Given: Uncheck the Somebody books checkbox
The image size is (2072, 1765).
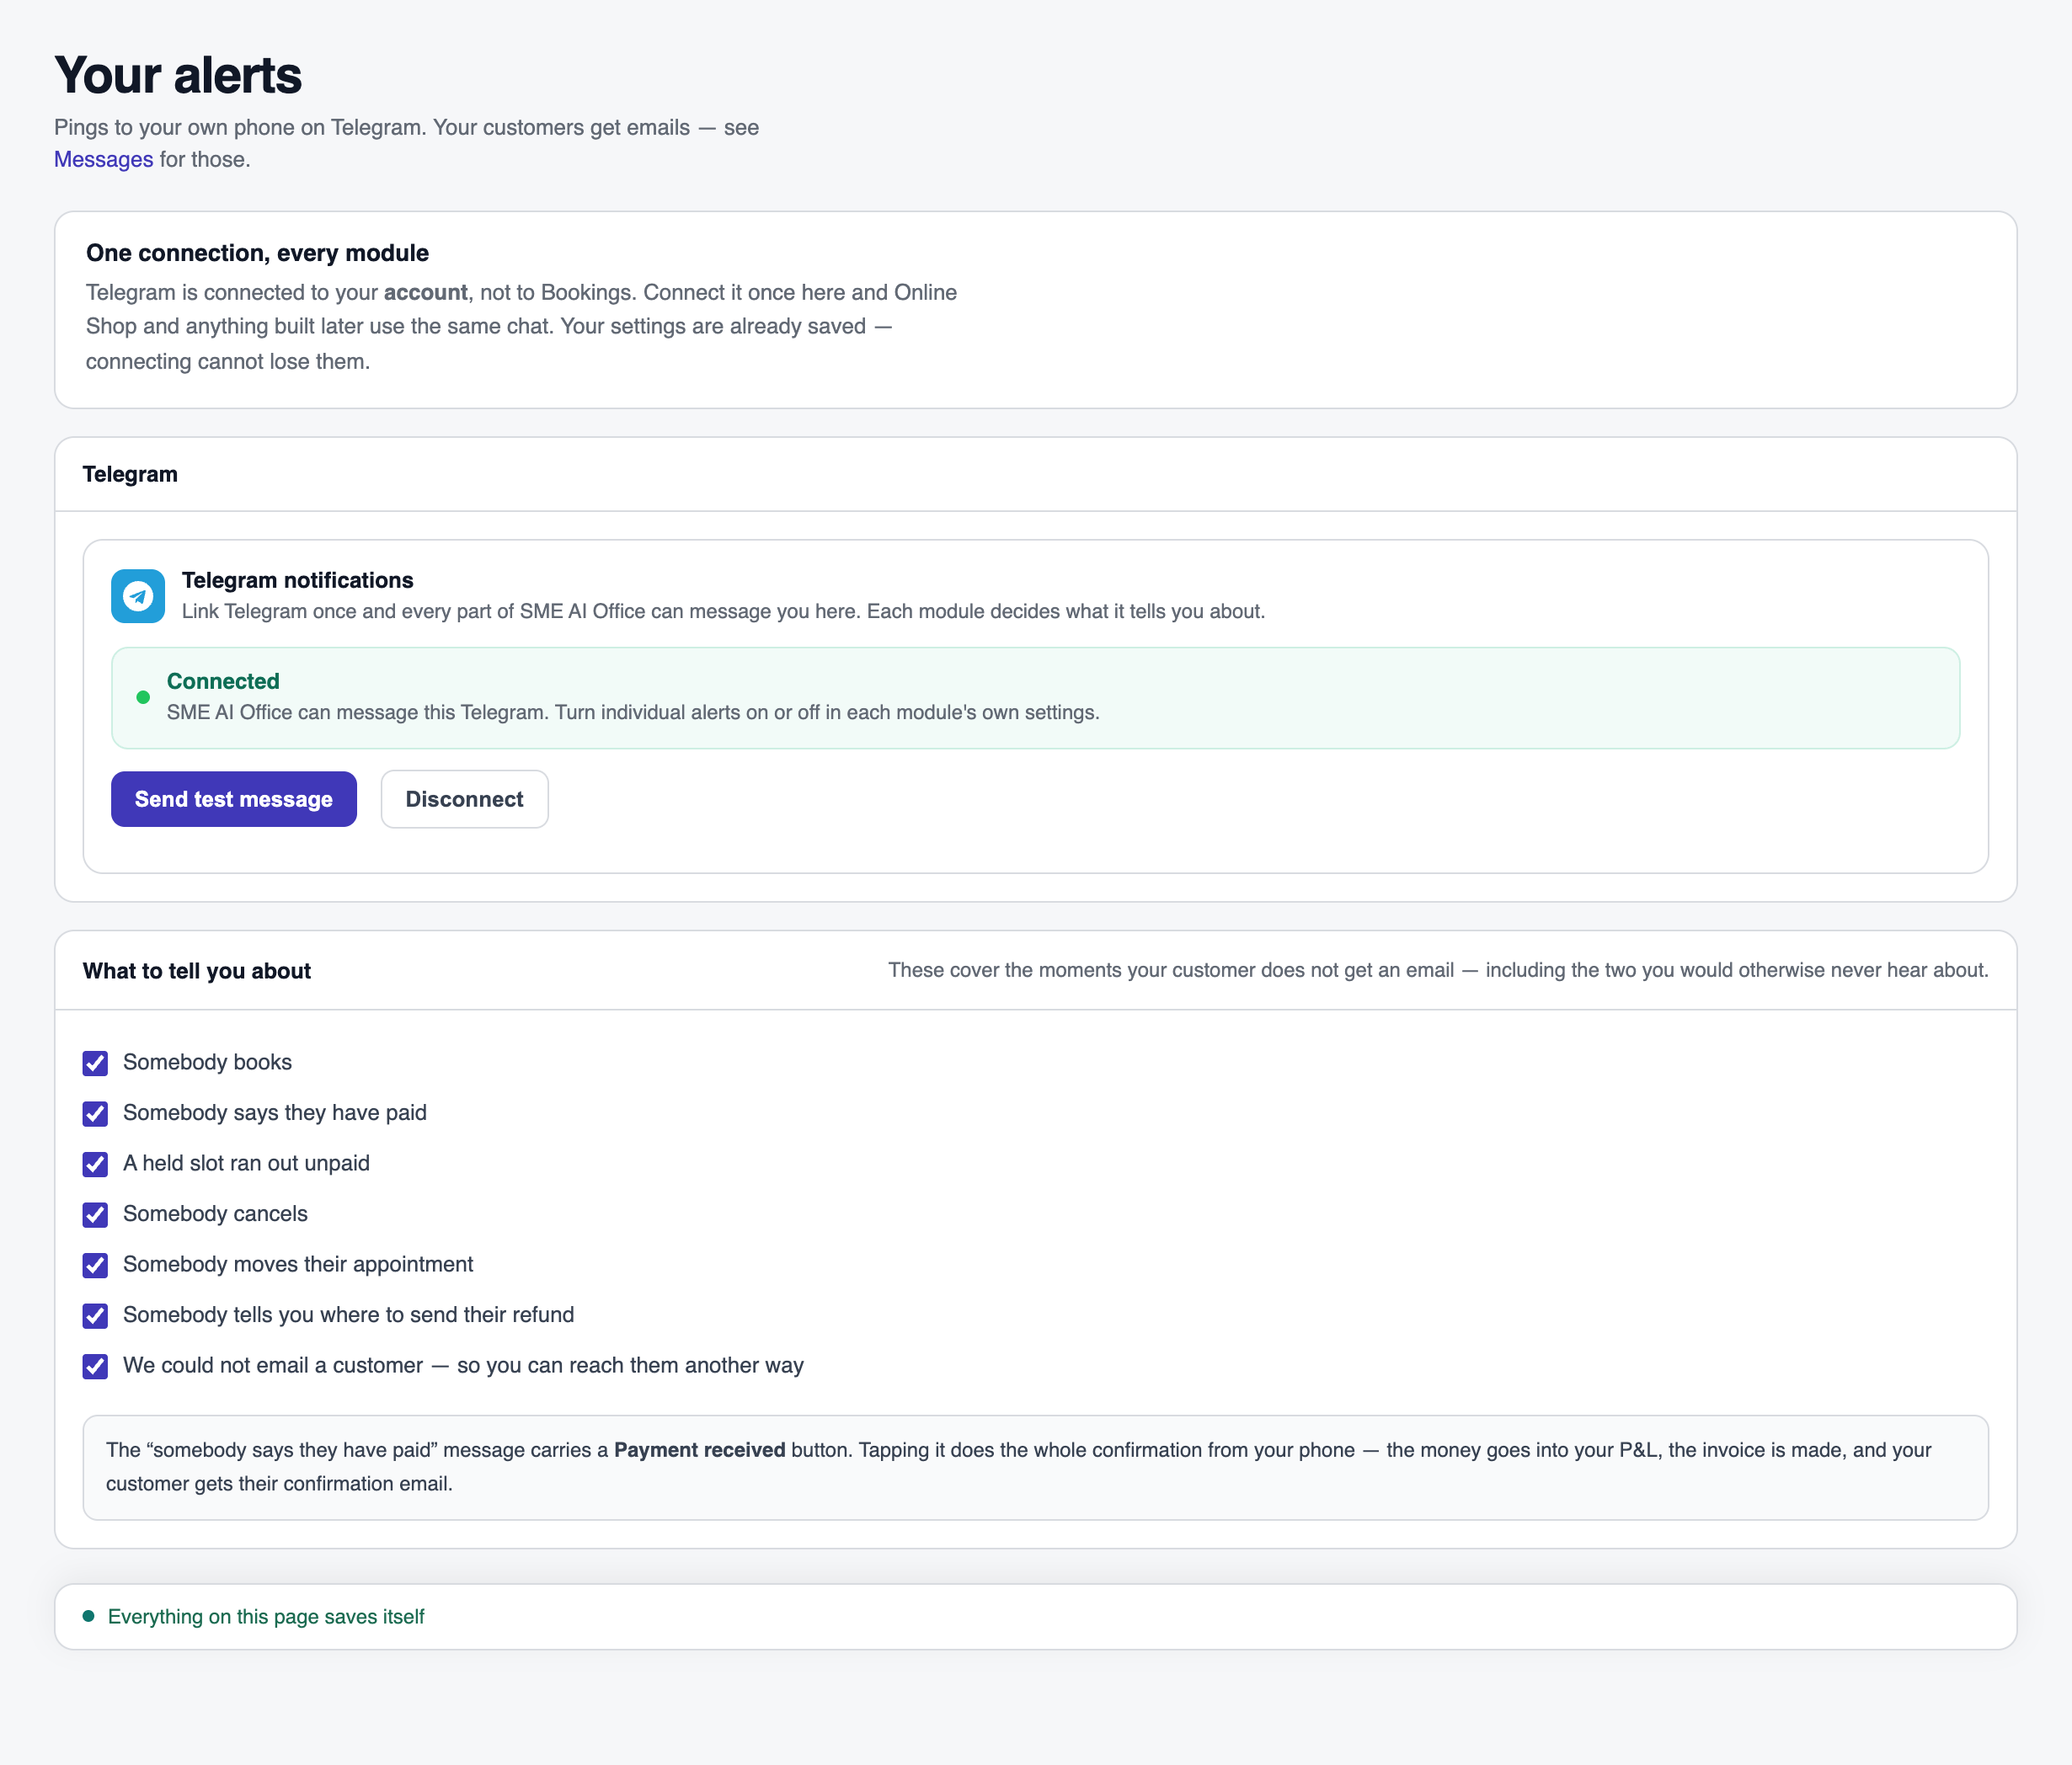Looking at the screenshot, I should (95, 1063).
